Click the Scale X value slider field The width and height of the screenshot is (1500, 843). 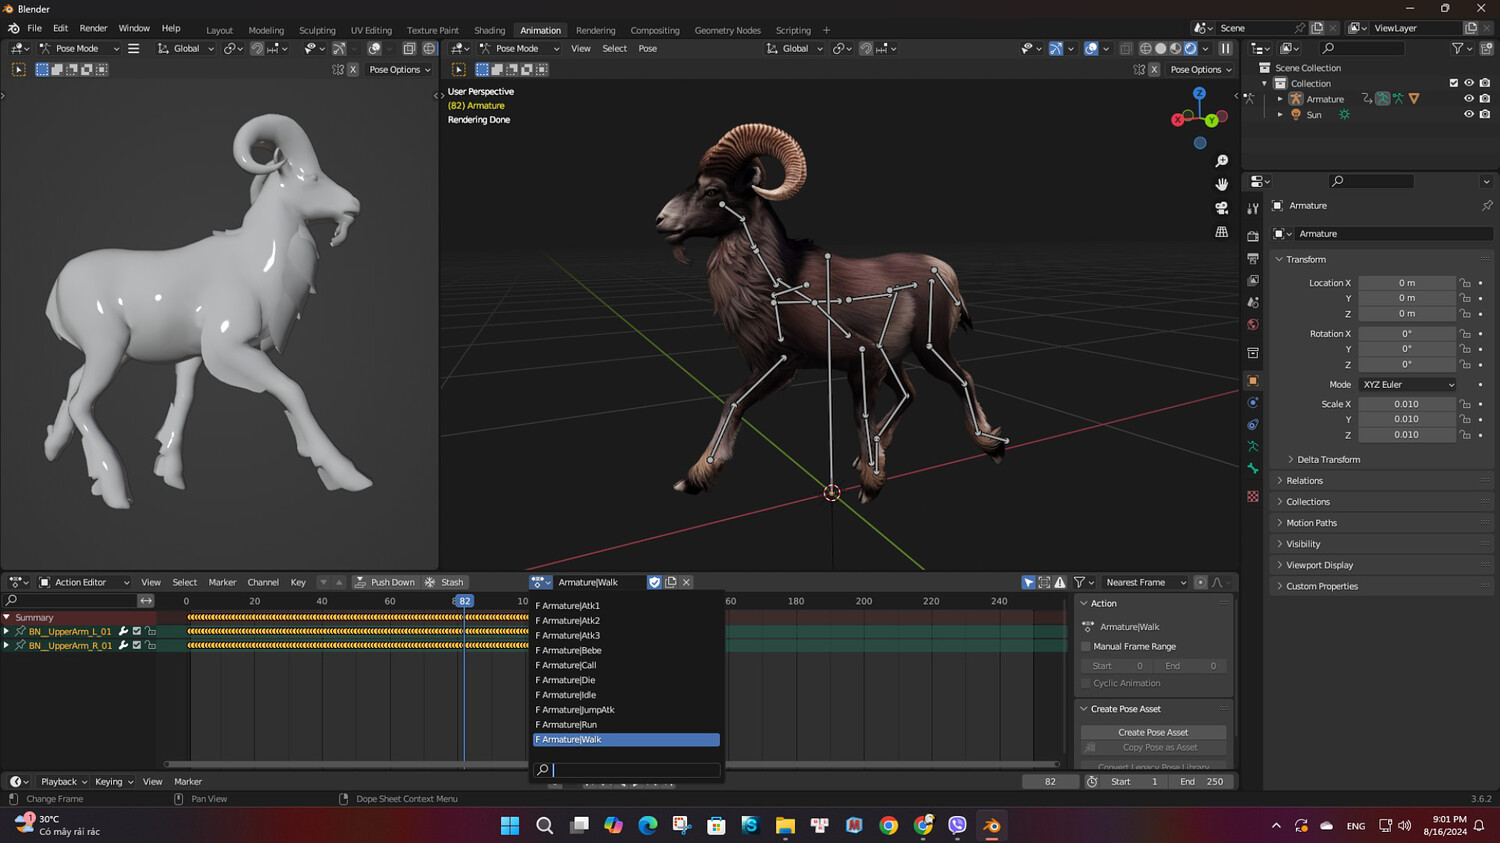click(x=1406, y=404)
